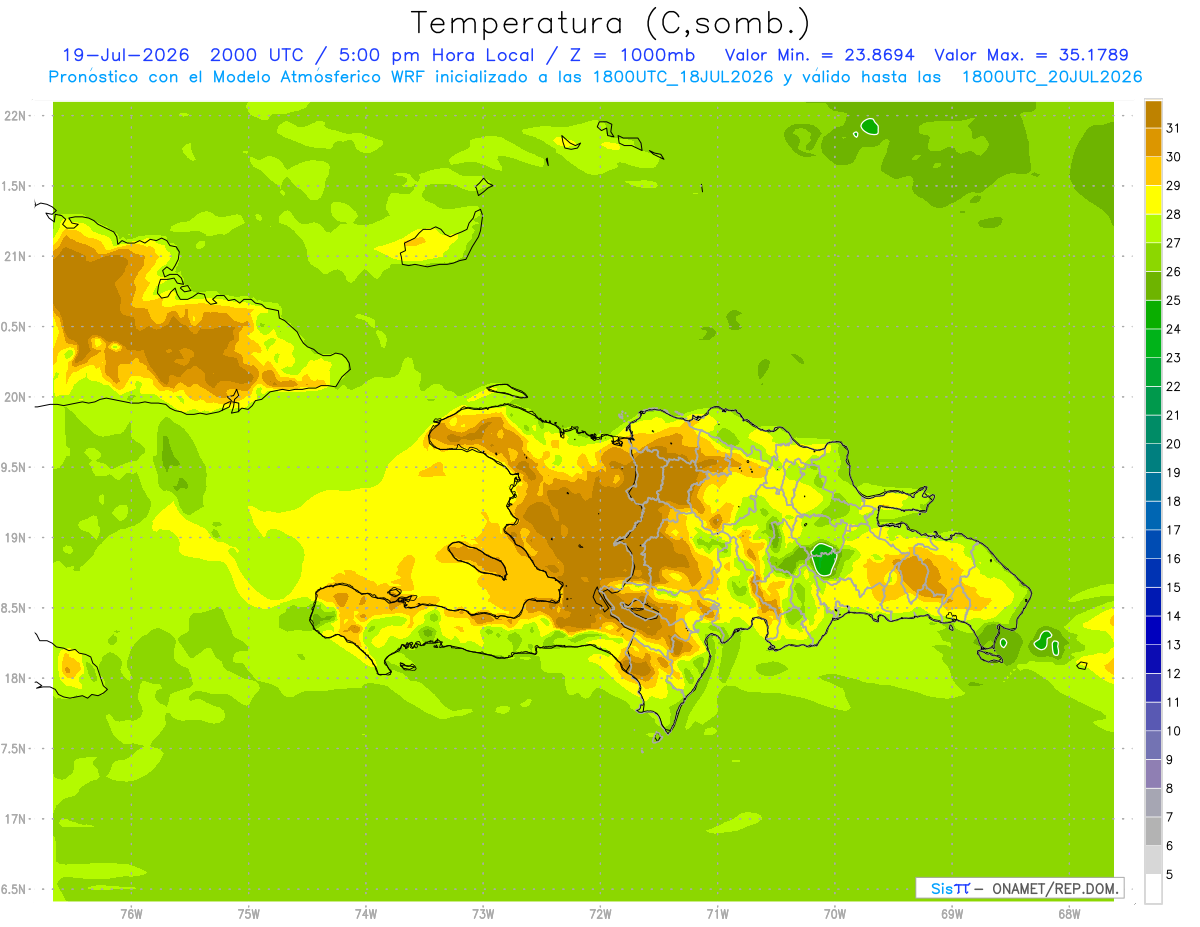Click the '72W' longitude label
This screenshot has height=927, width=1200.
600,913
